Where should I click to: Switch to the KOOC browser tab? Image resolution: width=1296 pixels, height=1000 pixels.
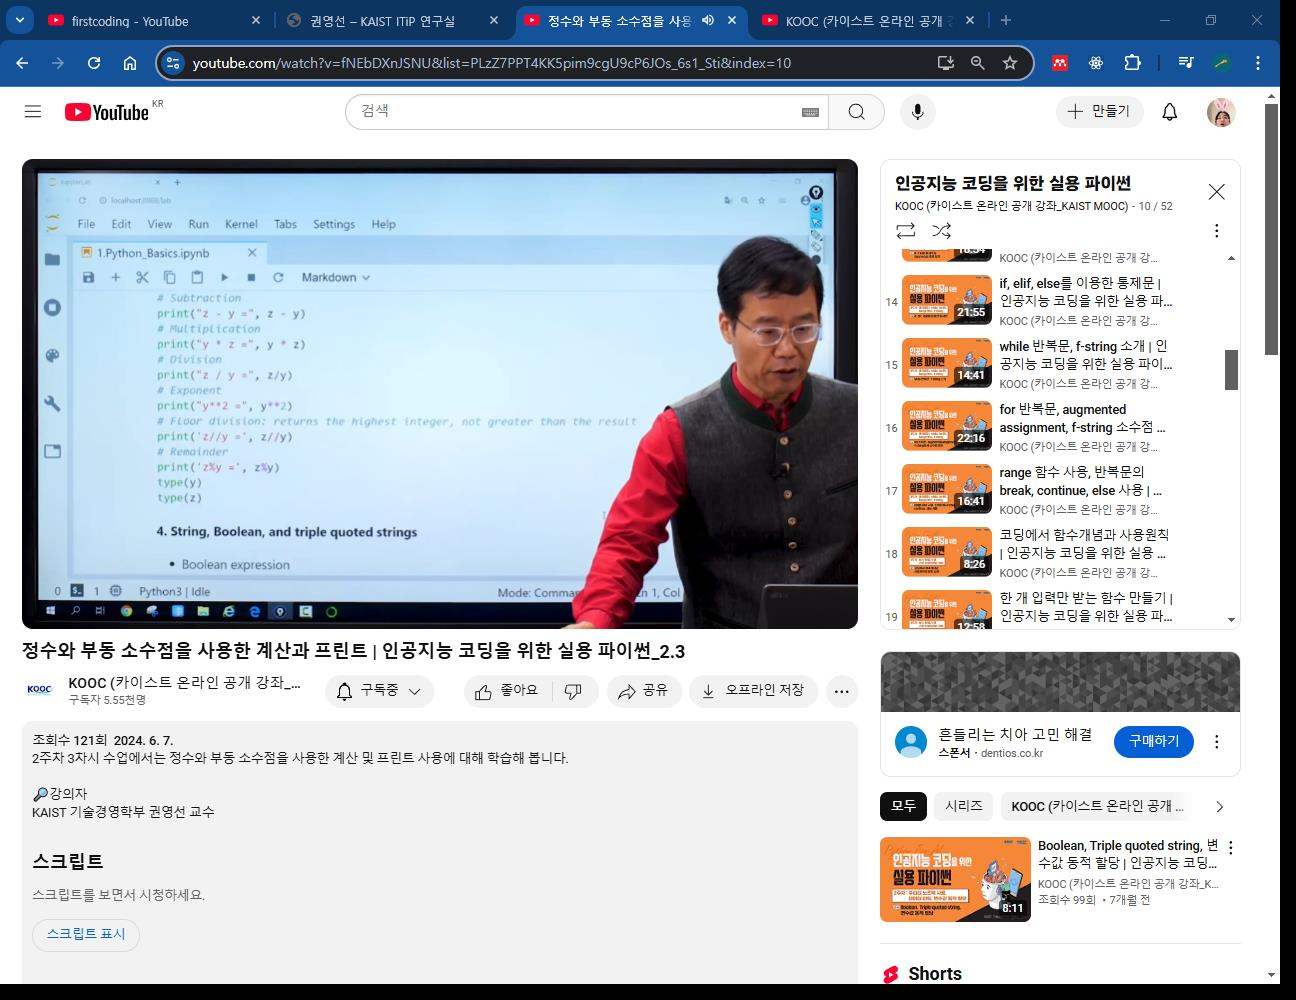(868, 20)
